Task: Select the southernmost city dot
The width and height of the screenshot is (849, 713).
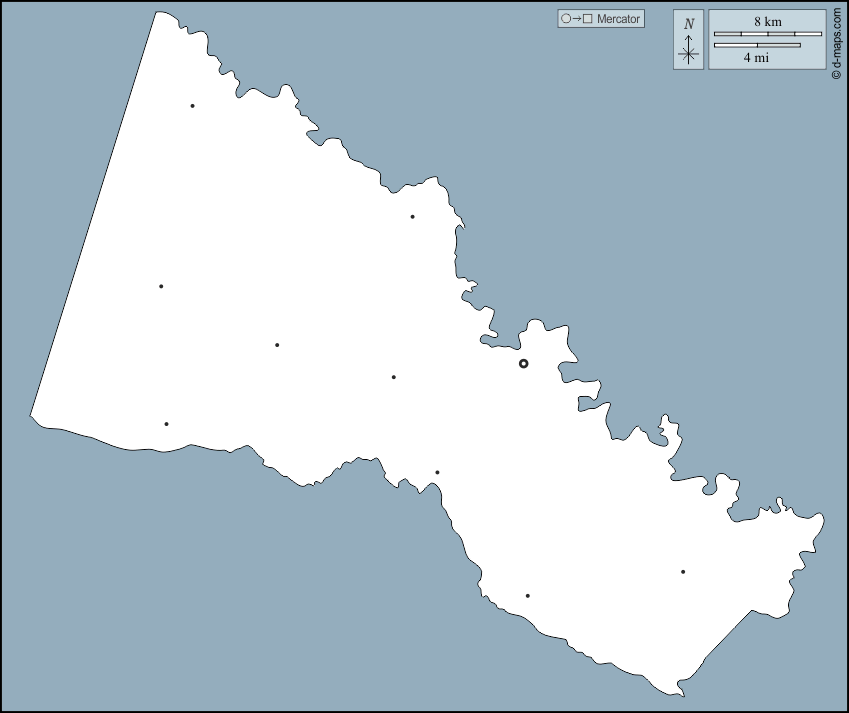Action: click(527, 596)
